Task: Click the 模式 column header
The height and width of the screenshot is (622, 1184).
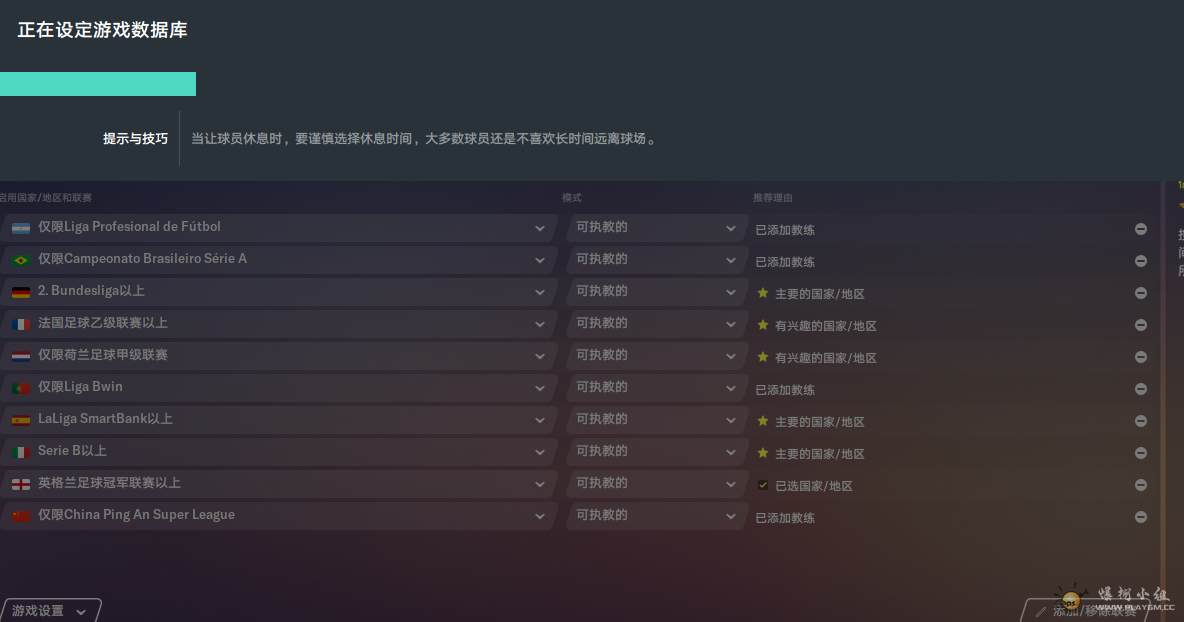Action: pos(572,198)
